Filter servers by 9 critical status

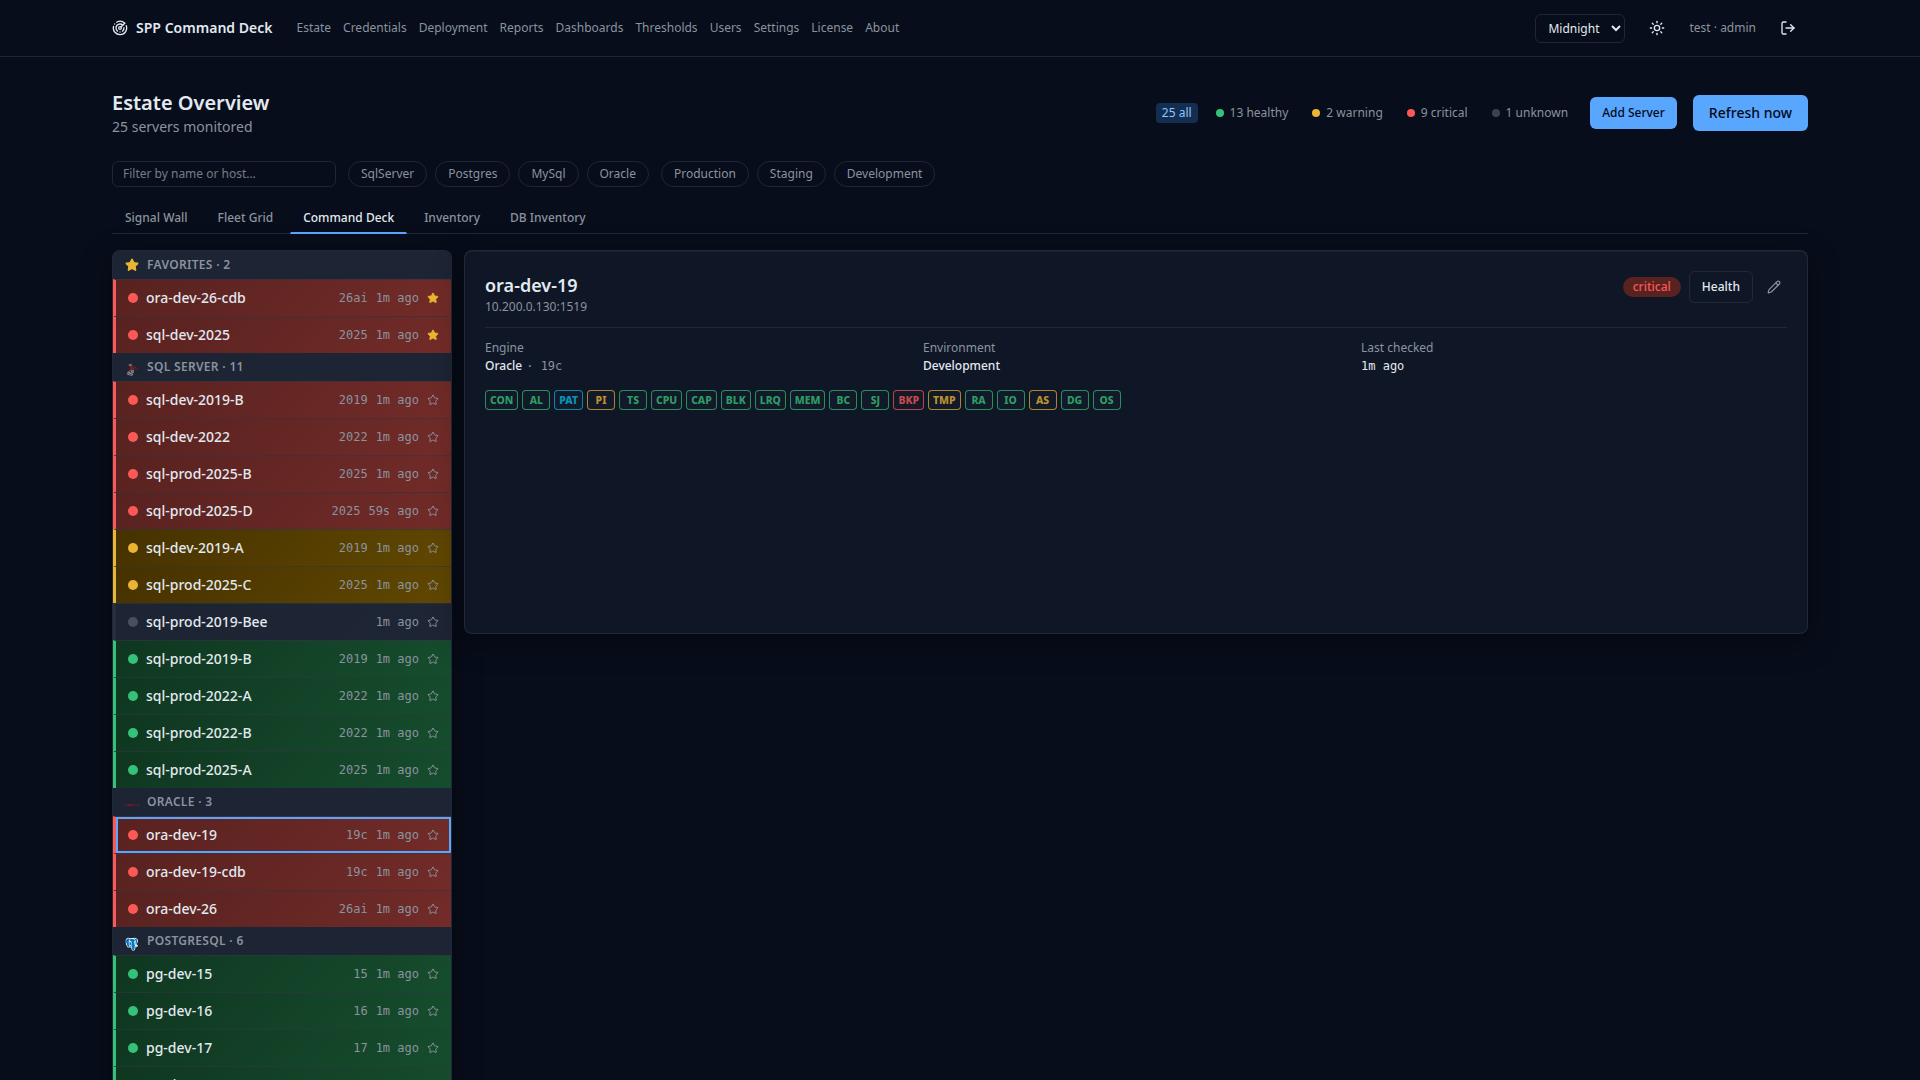click(1437, 113)
